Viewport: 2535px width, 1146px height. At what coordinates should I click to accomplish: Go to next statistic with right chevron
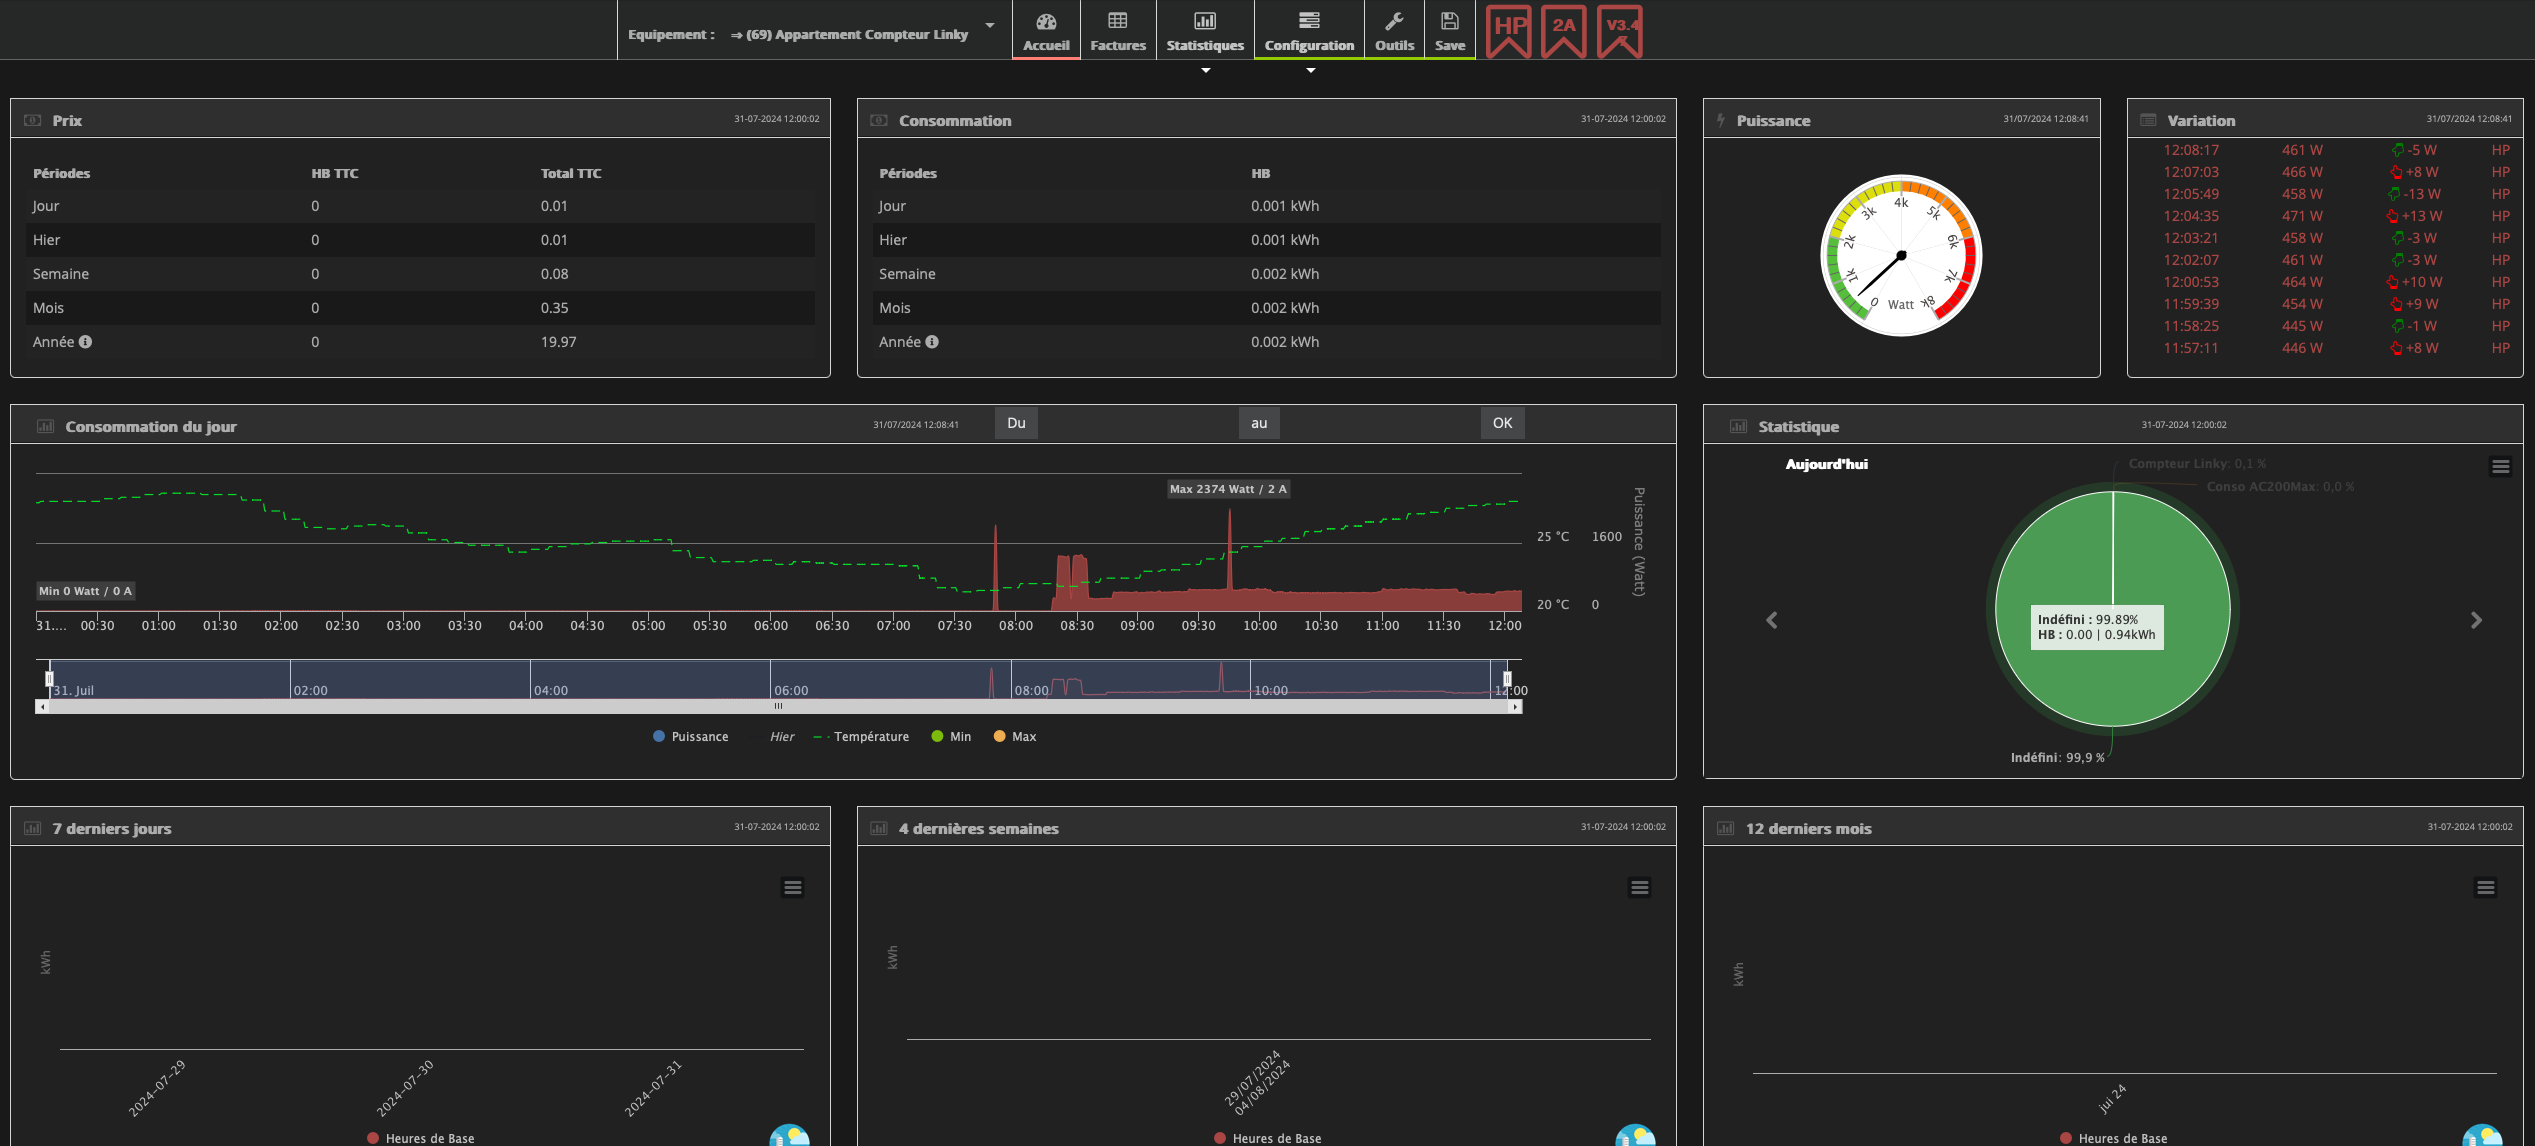2476,620
